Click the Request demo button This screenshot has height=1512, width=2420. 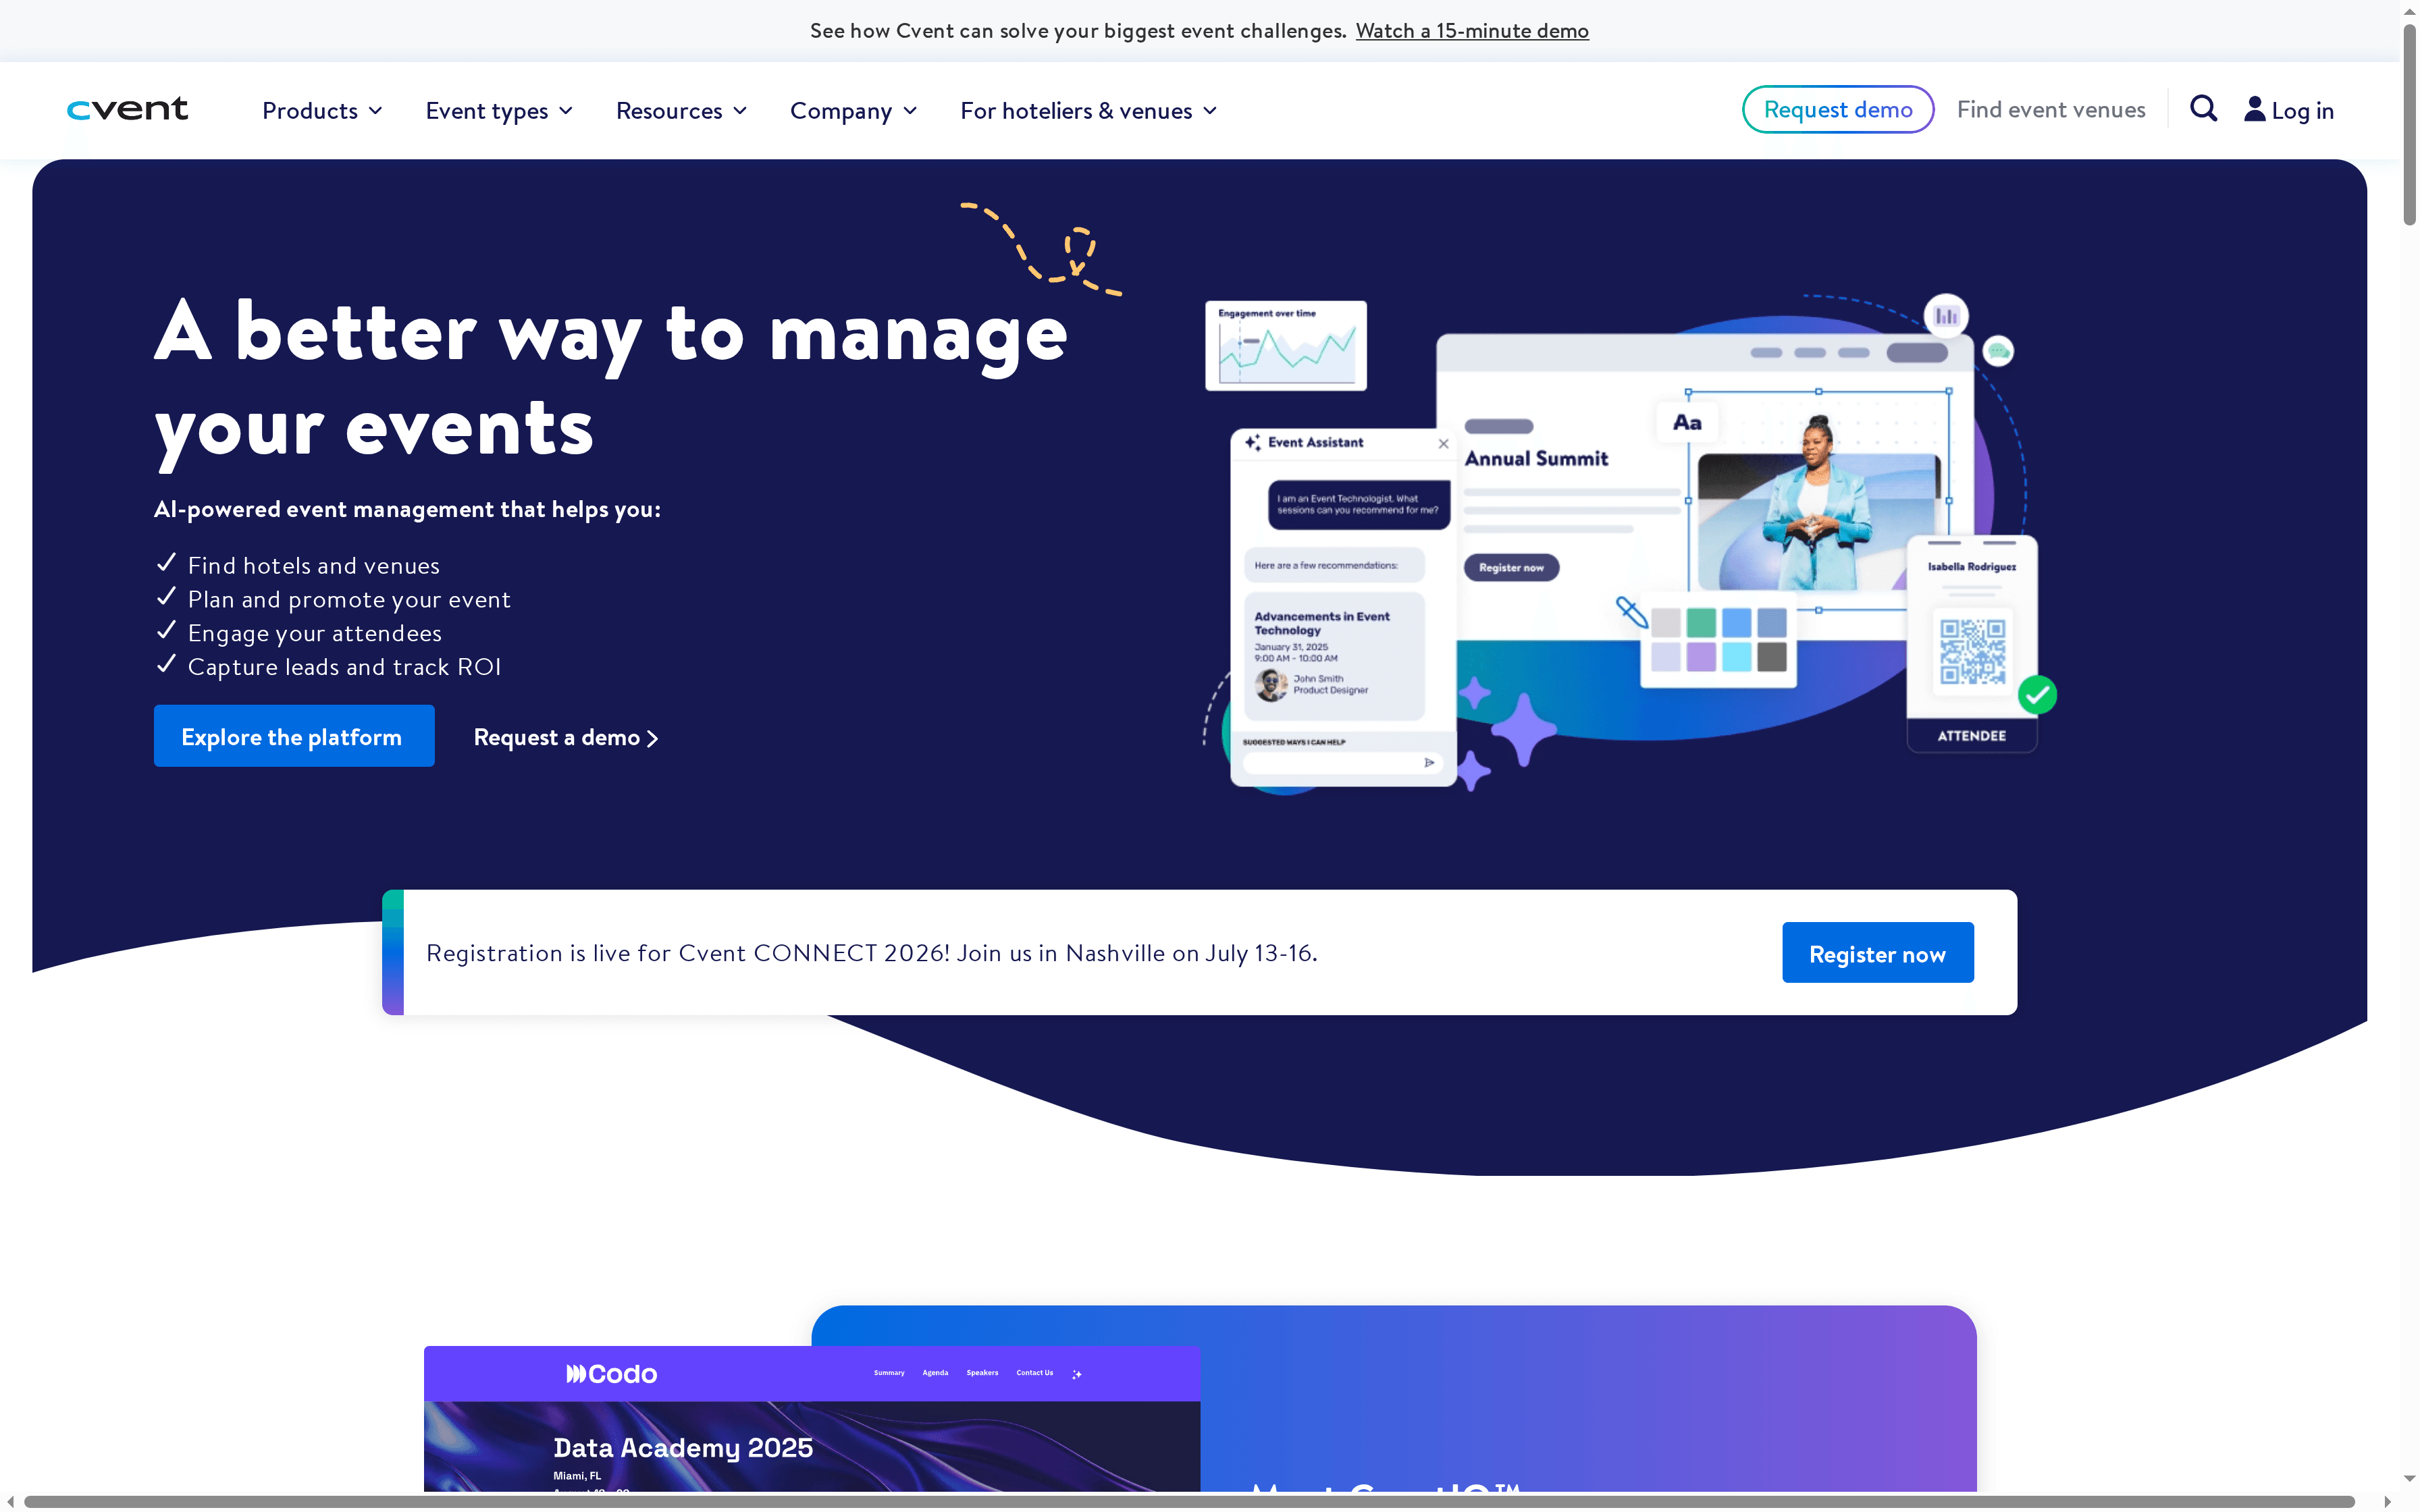(x=1838, y=109)
